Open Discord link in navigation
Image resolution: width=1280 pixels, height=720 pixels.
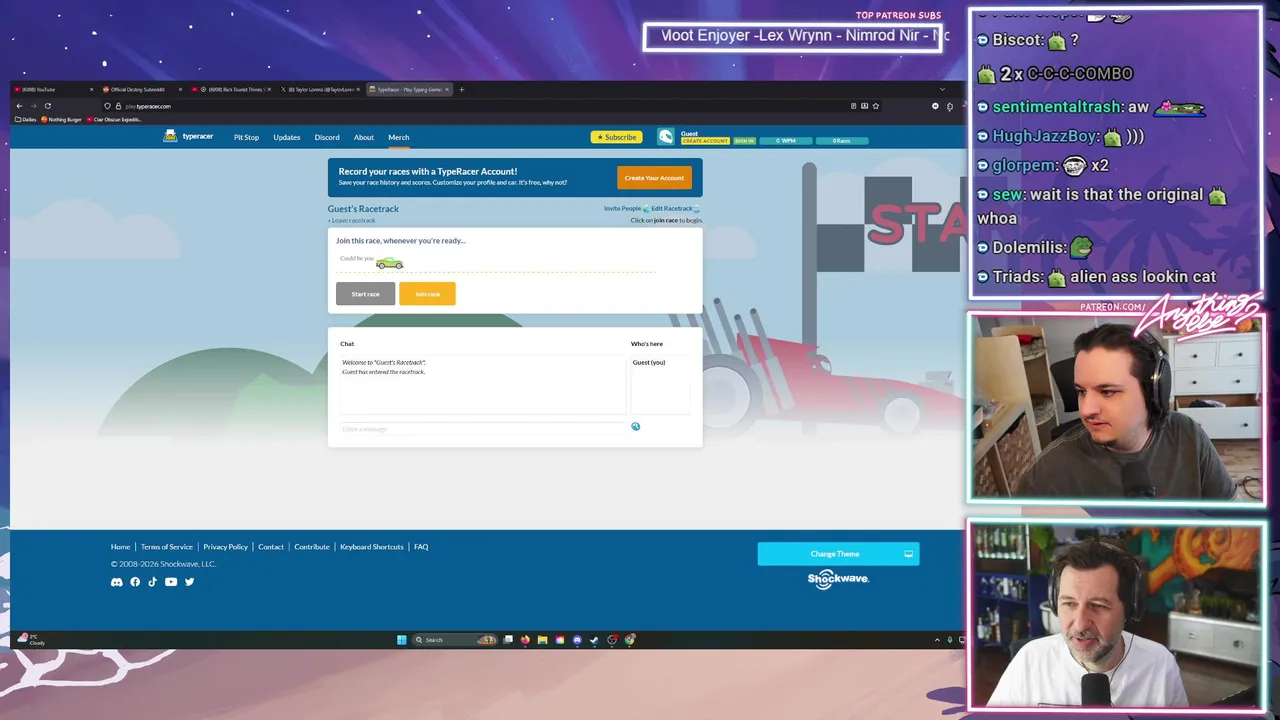coord(327,137)
